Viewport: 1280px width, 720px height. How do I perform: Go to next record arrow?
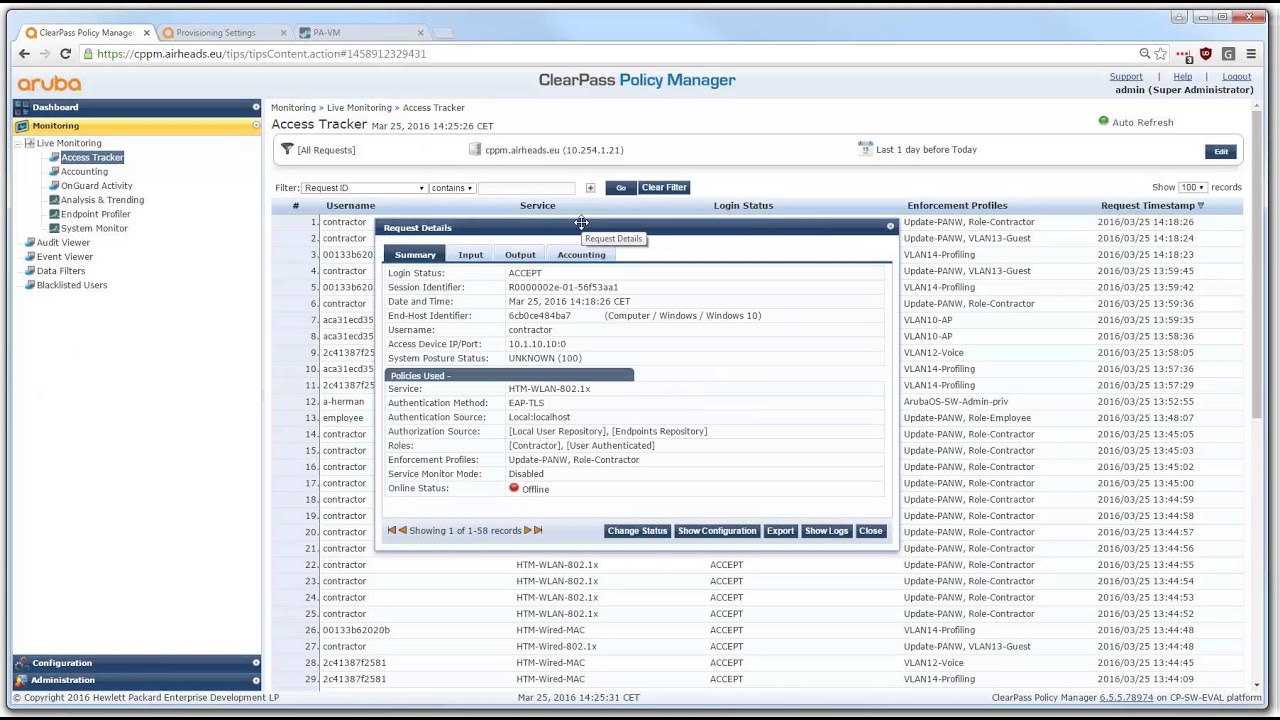point(528,530)
